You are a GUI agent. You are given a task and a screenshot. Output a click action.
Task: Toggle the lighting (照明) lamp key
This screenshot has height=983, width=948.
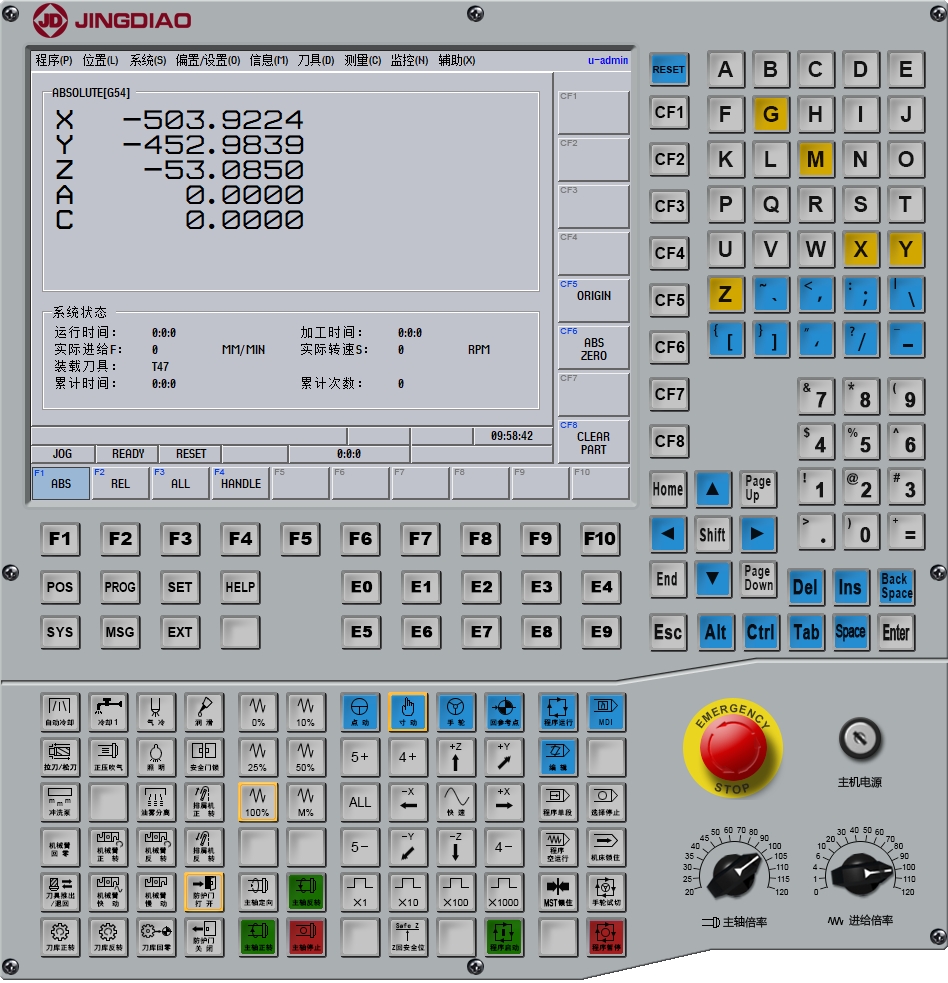pyautogui.click(x=155, y=757)
